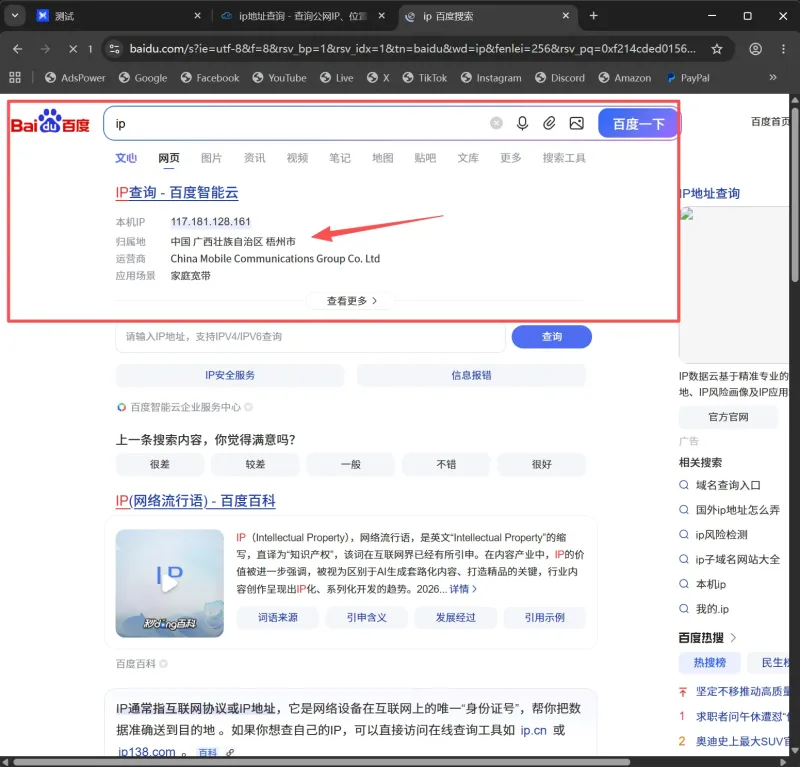800x767 pixels.
Task: Jump to 引用示例 section
Action: pos(544,617)
